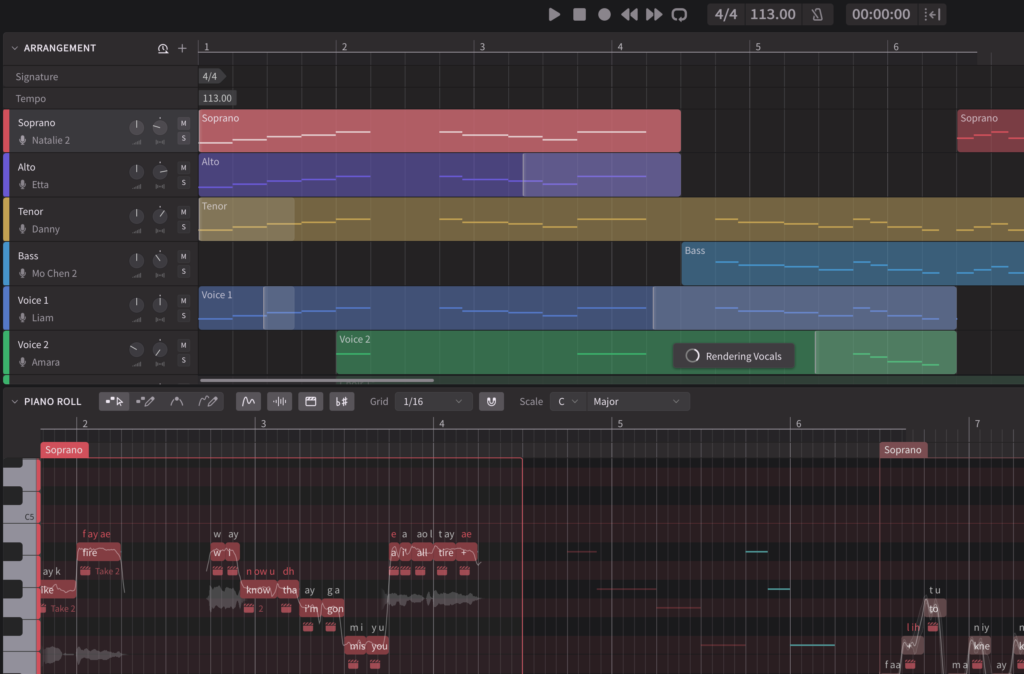Mute the Soprano track
The image size is (1024, 674).
(183, 123)
